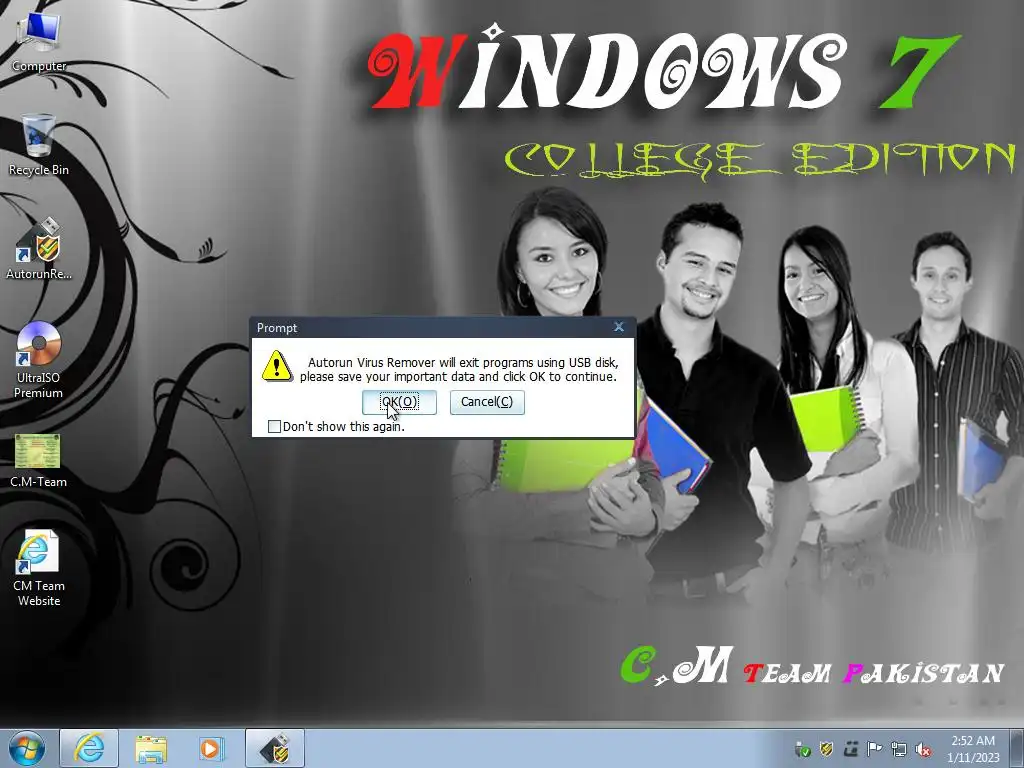The width and height of the screenshot is (1024, 768).
Task: Select the AutorunRe... desktop shortcut
Action: [x=39, y=249]
